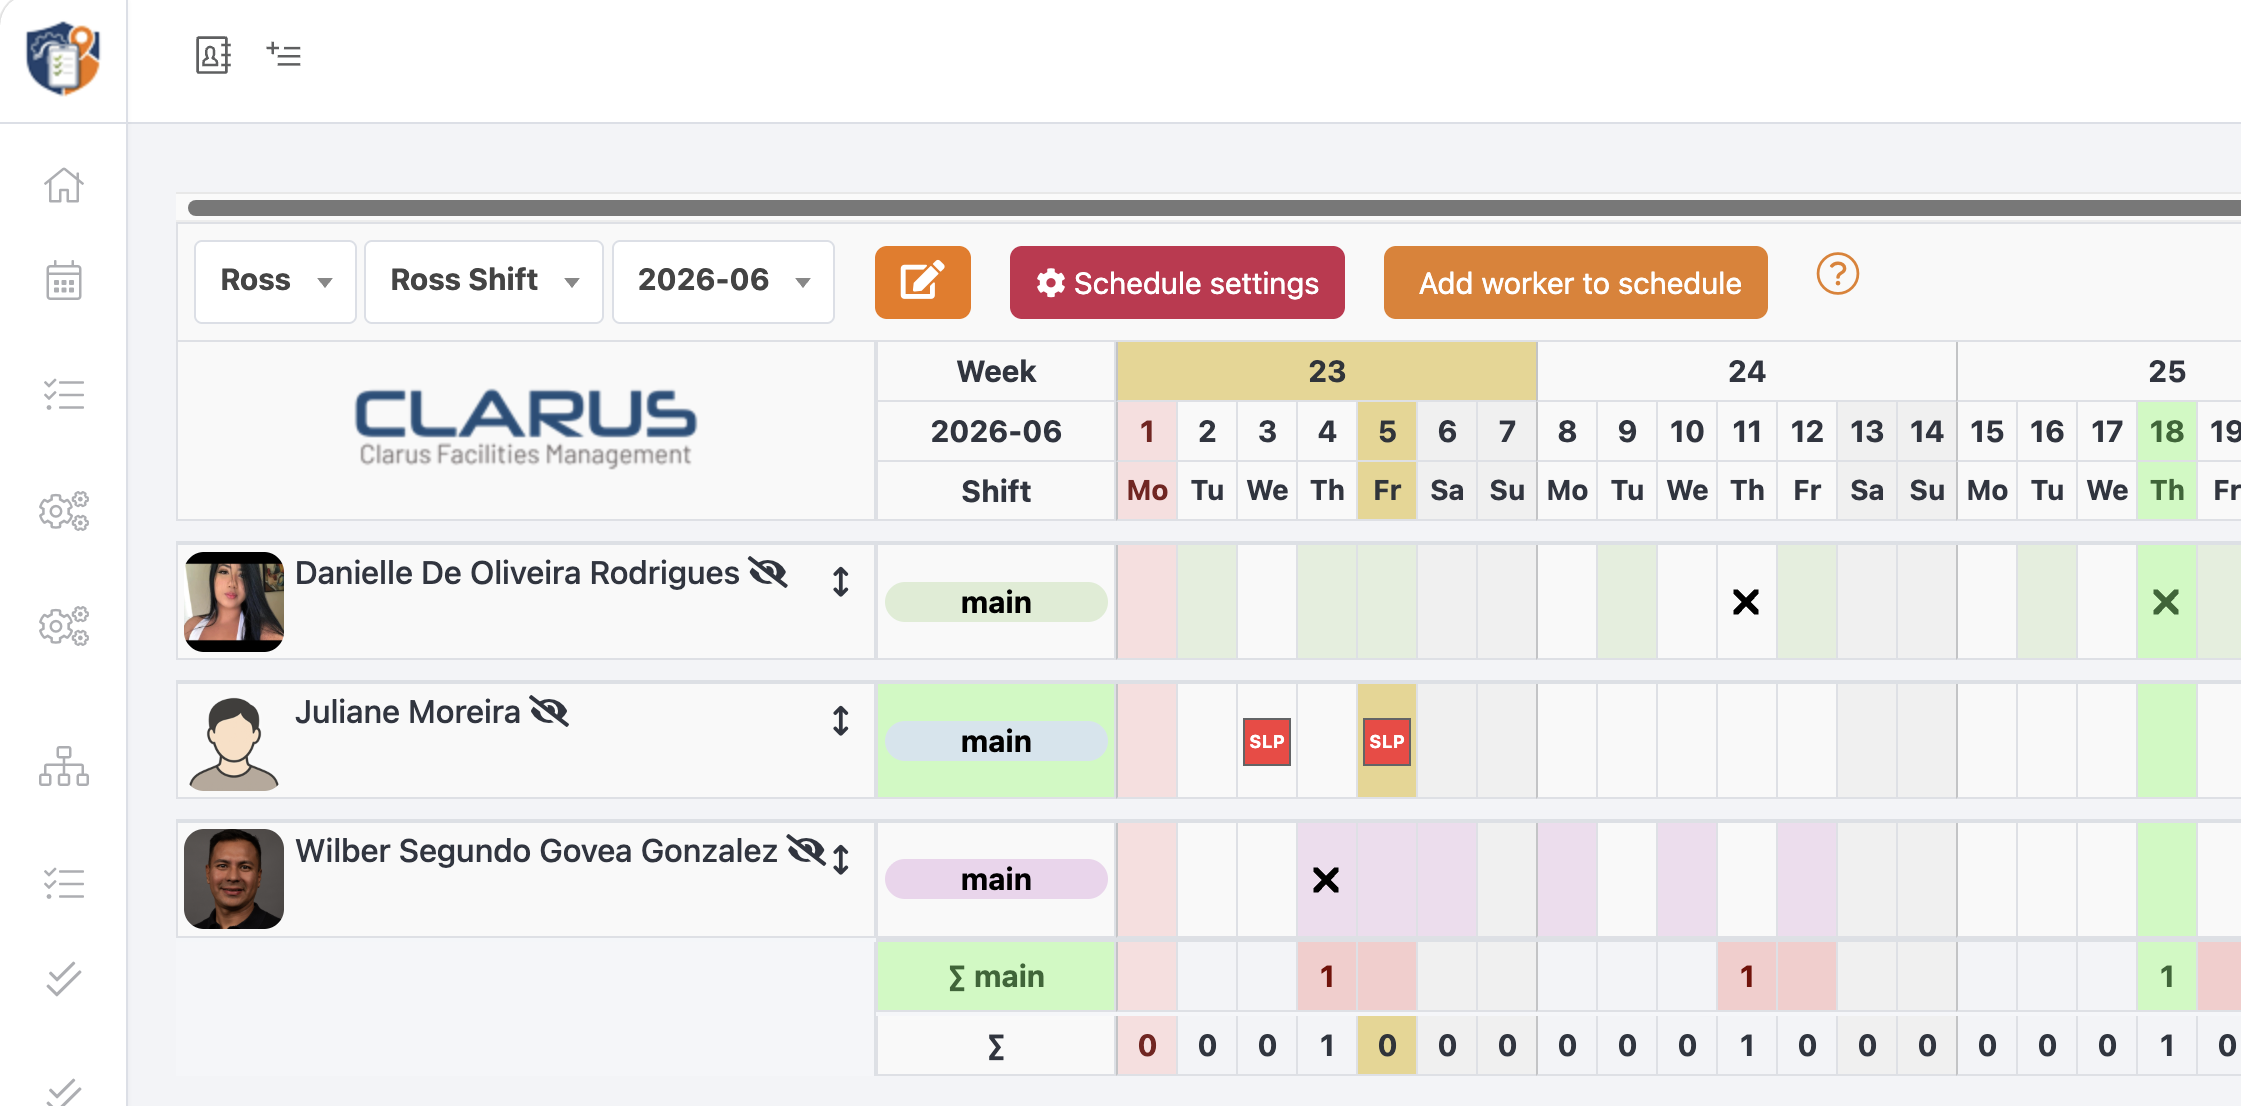
Task: Open the help question mark icon
Action: click(1837, 274)
